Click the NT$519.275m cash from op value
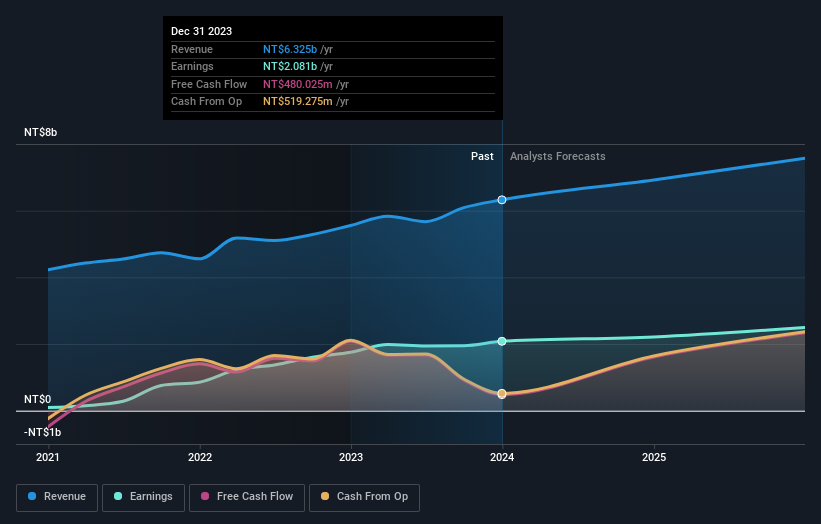 (x=297, y=102)
